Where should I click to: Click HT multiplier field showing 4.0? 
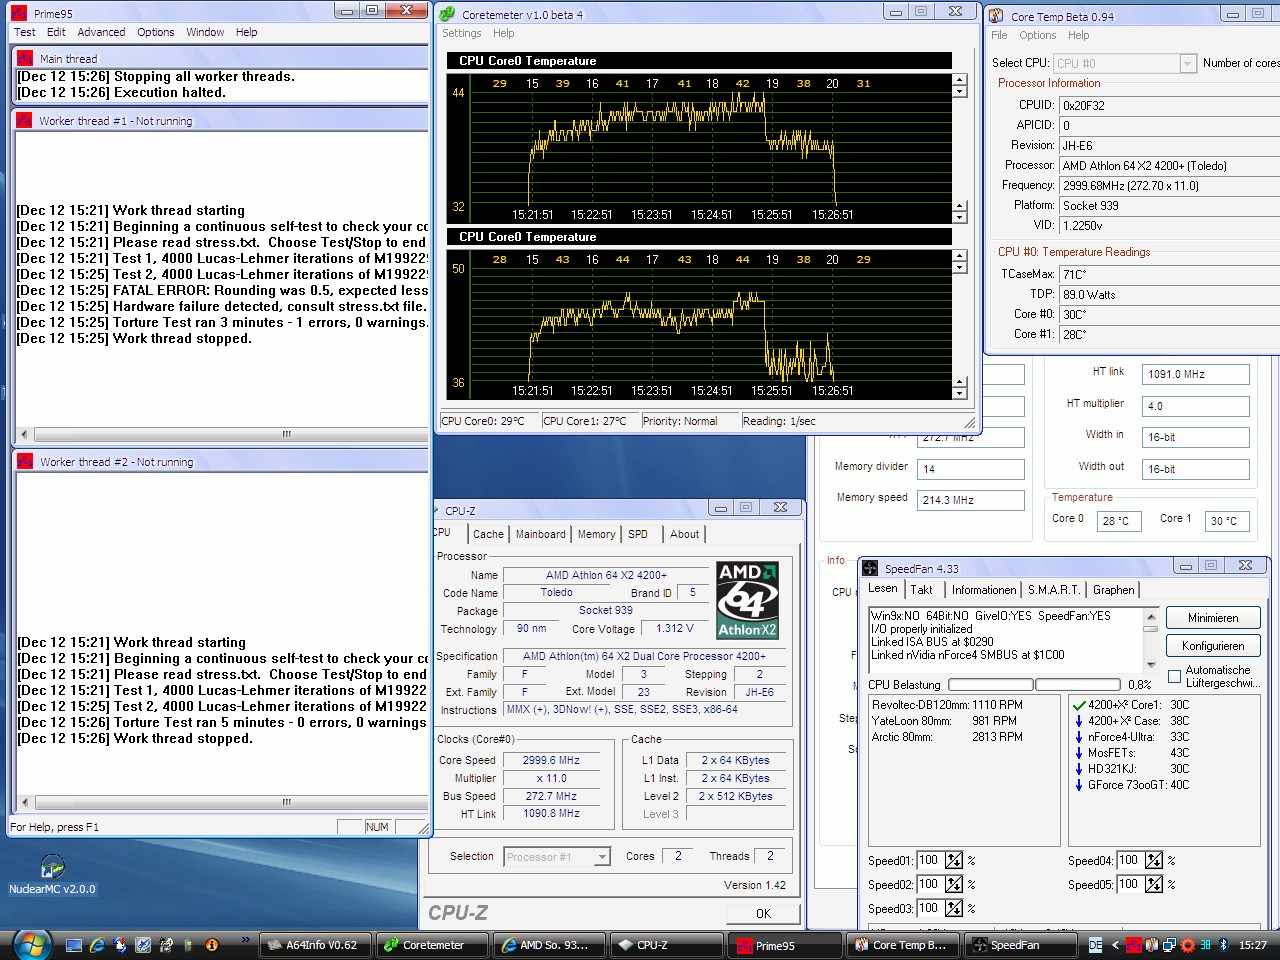[1197, 406]
